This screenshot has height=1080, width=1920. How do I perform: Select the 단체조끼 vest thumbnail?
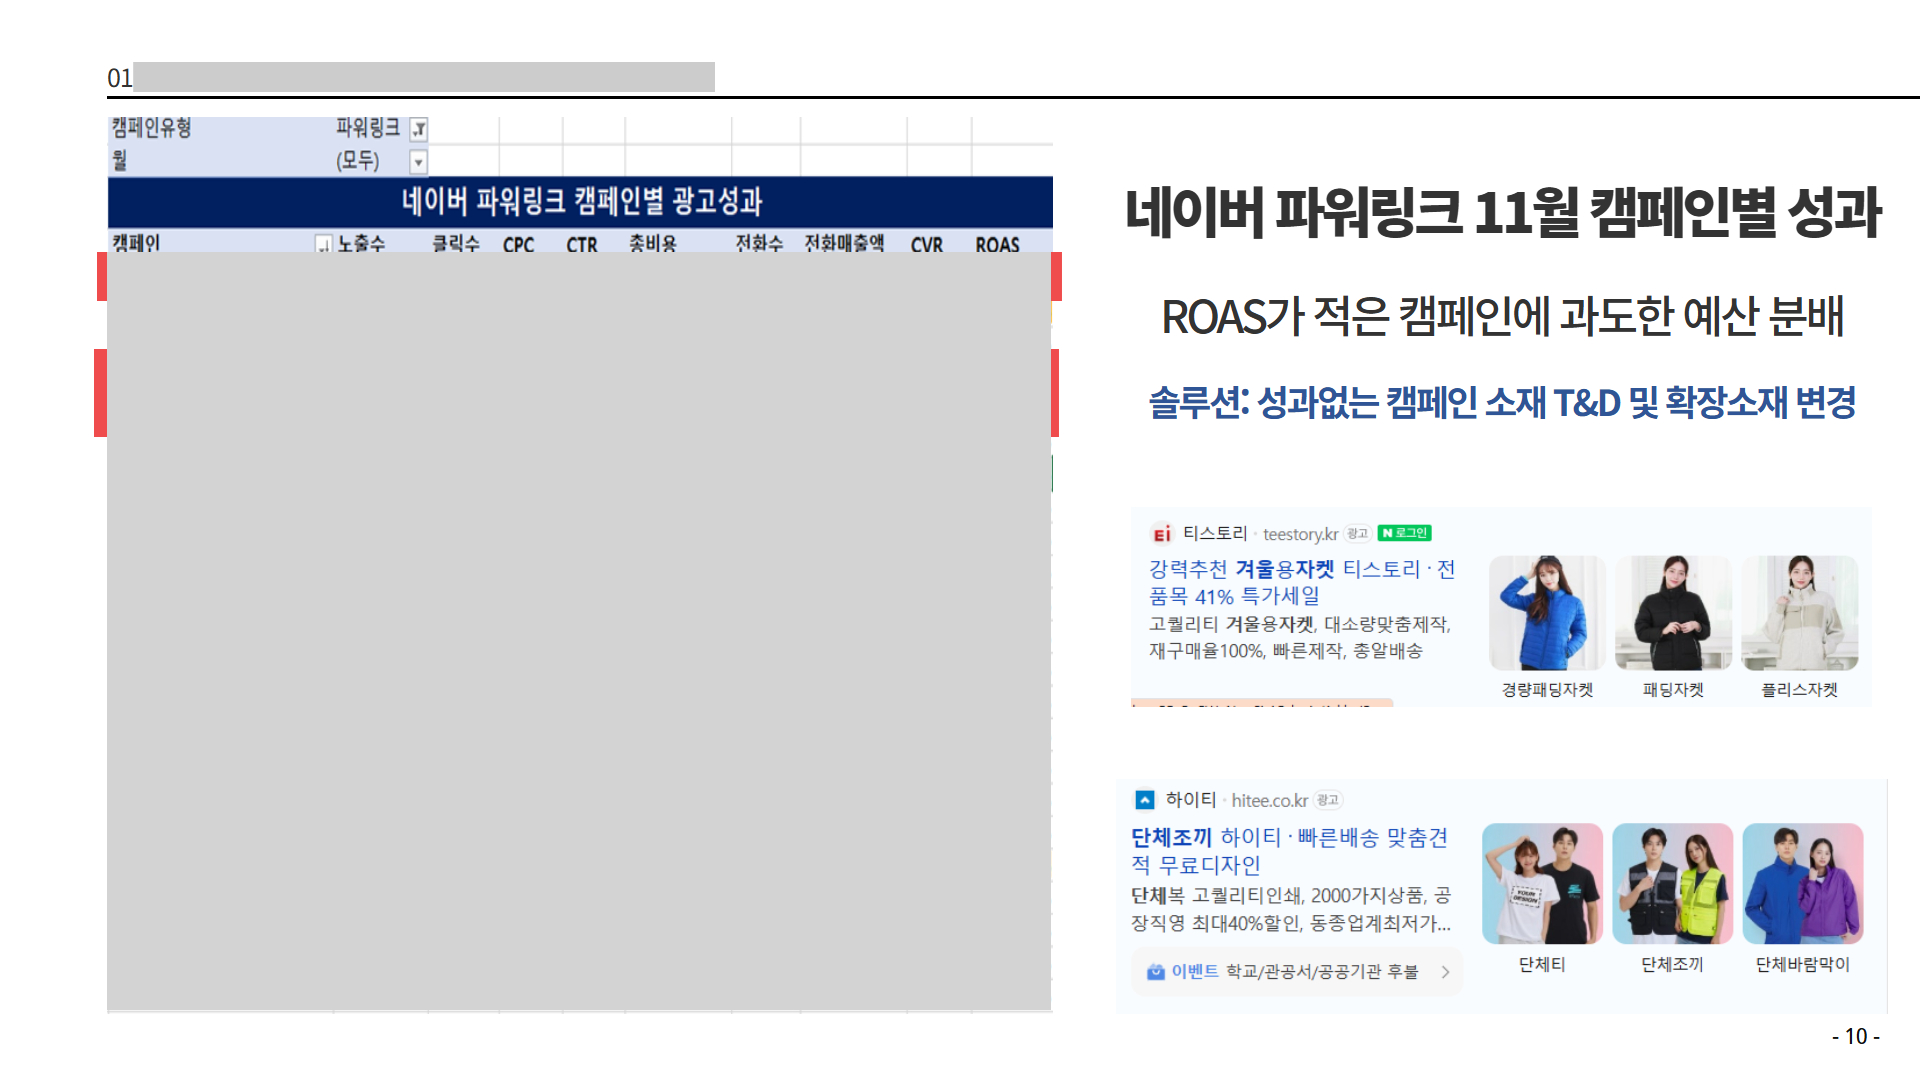click(x=1672, y=884)
